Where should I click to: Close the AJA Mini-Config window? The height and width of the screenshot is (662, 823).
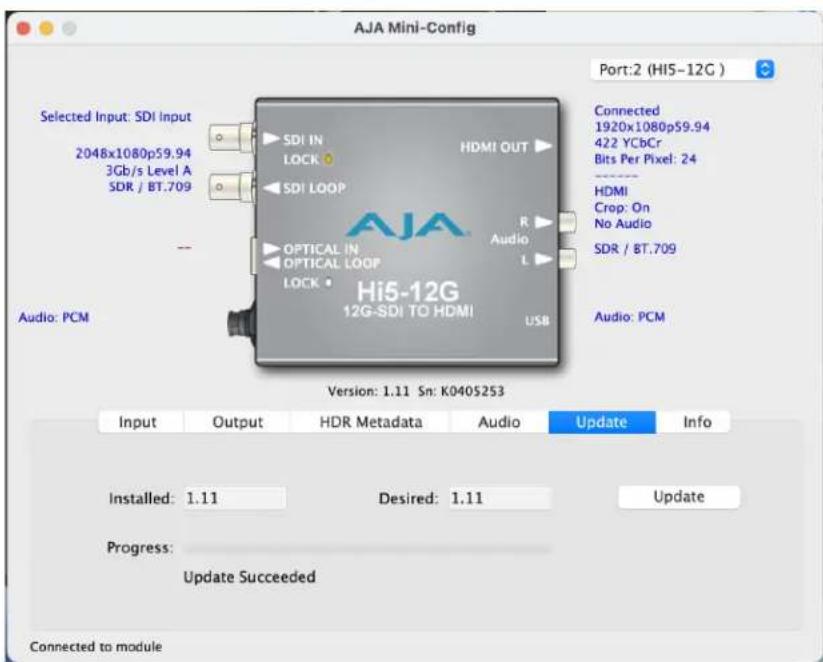[x=23, y=28]
